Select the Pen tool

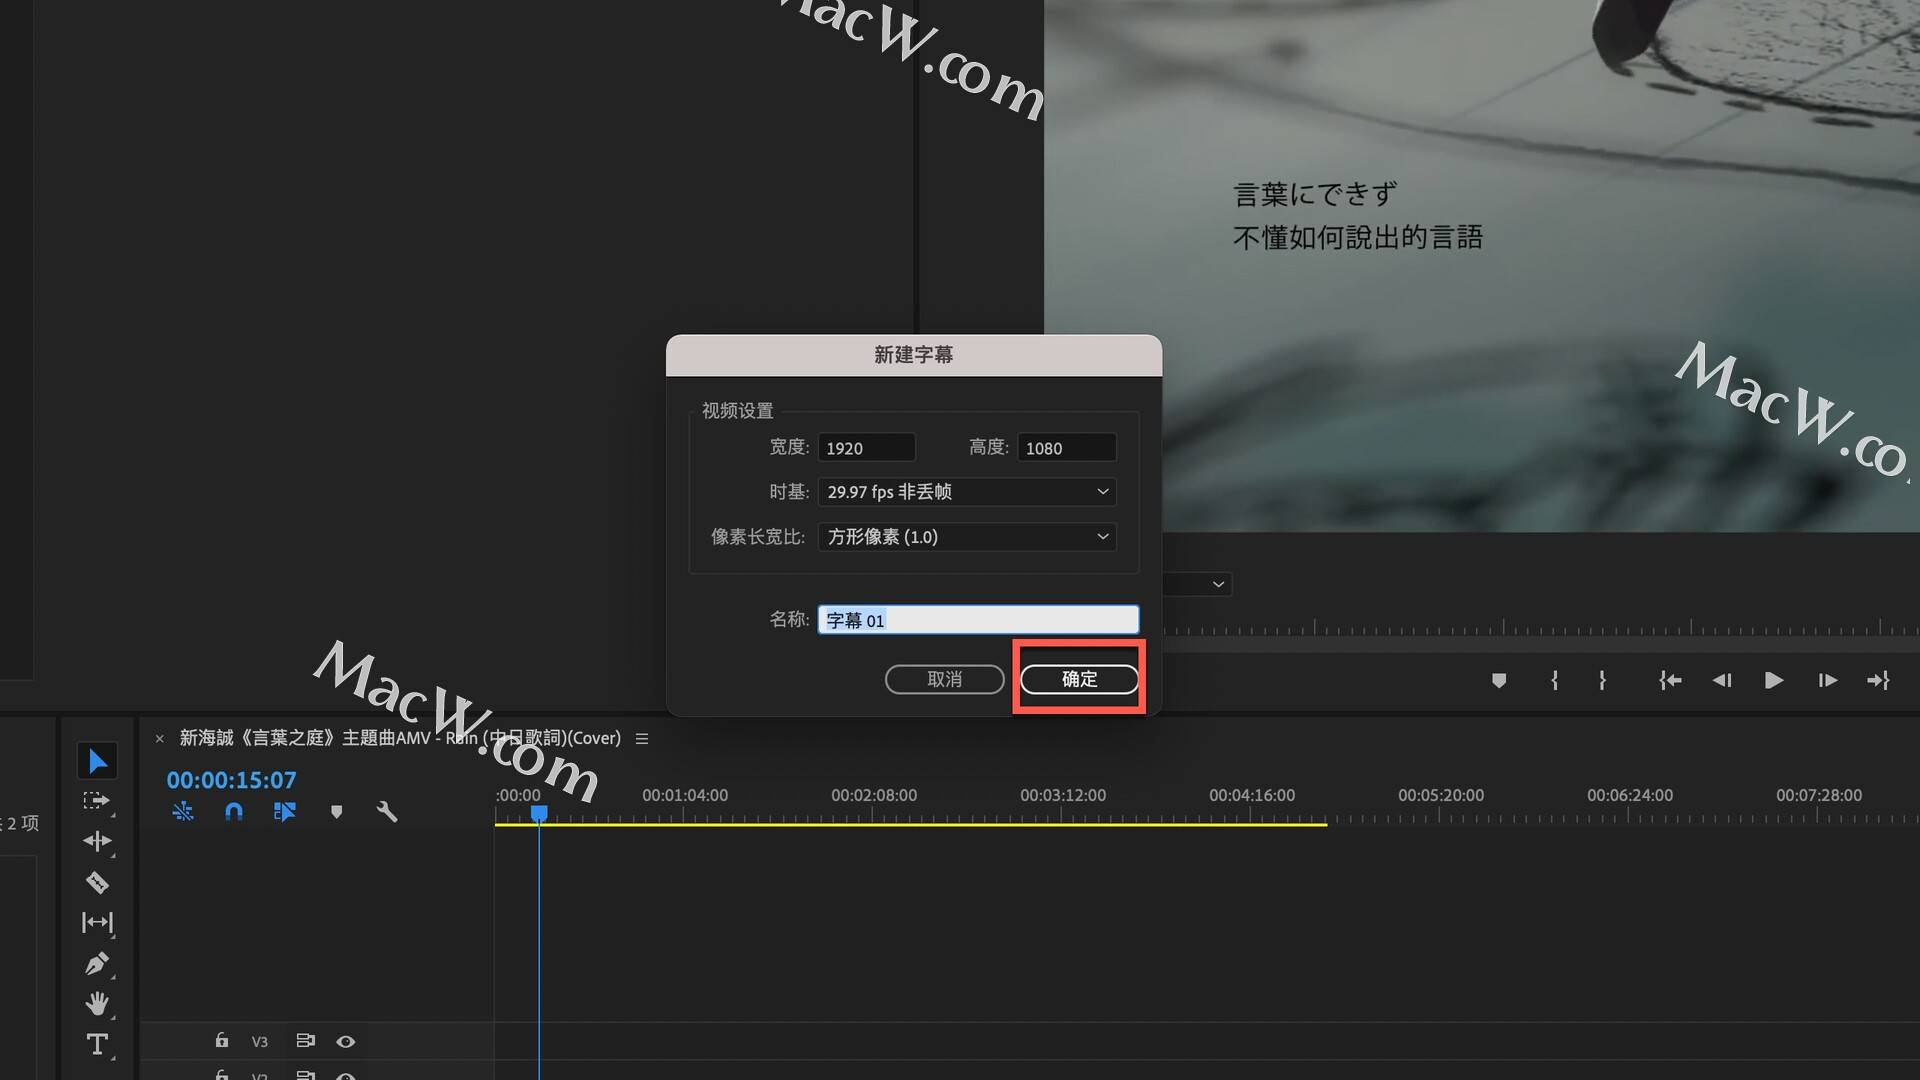click(x=97, y=964)
